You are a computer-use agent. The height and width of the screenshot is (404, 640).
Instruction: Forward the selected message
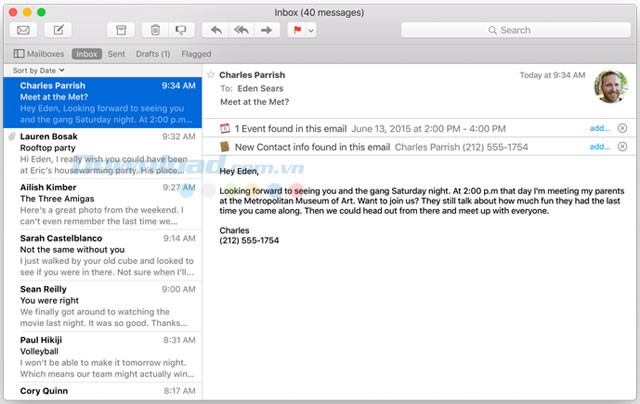(x=267, y=30)
